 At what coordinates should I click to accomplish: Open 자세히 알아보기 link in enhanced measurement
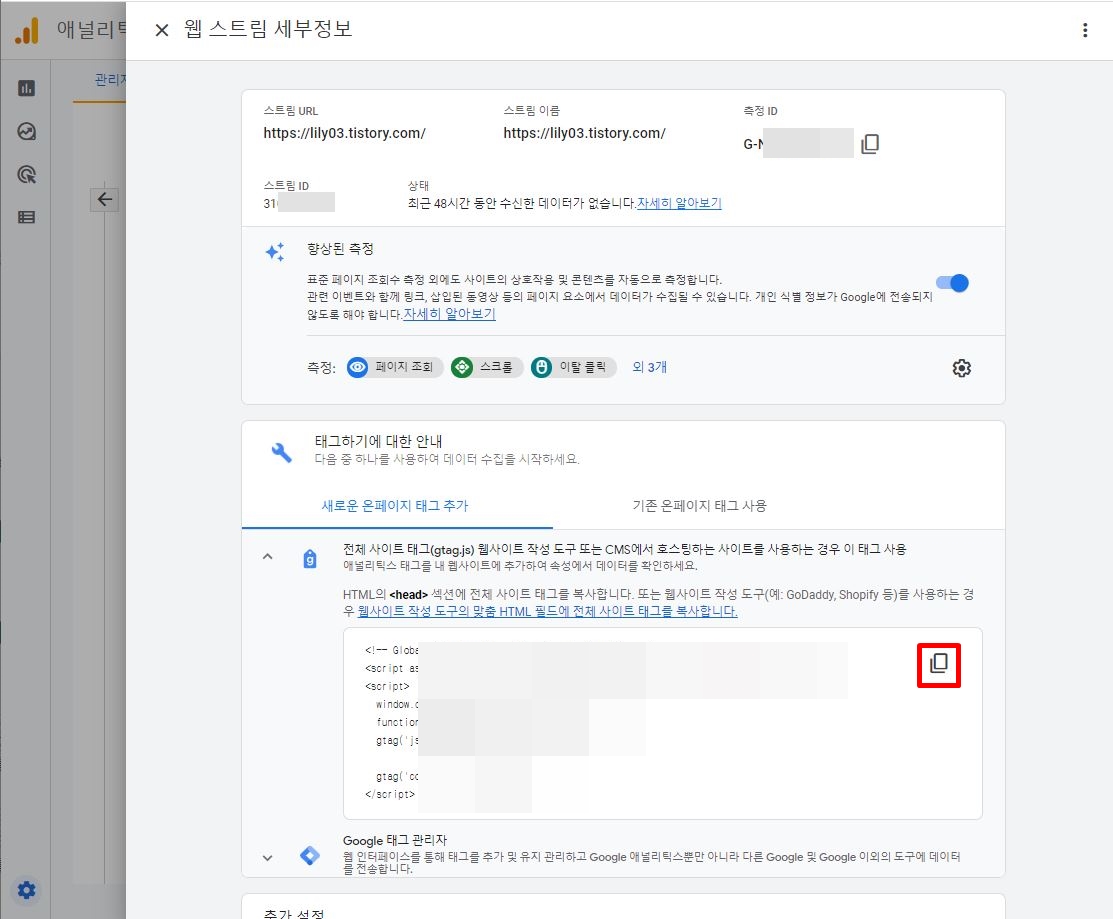point(449,314)
